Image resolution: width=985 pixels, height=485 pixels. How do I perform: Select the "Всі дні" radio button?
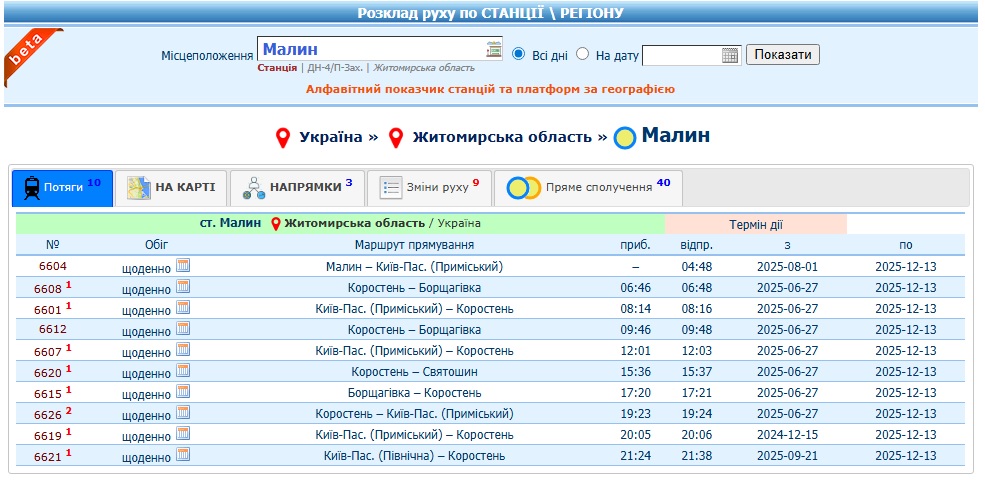pos(518,54)
